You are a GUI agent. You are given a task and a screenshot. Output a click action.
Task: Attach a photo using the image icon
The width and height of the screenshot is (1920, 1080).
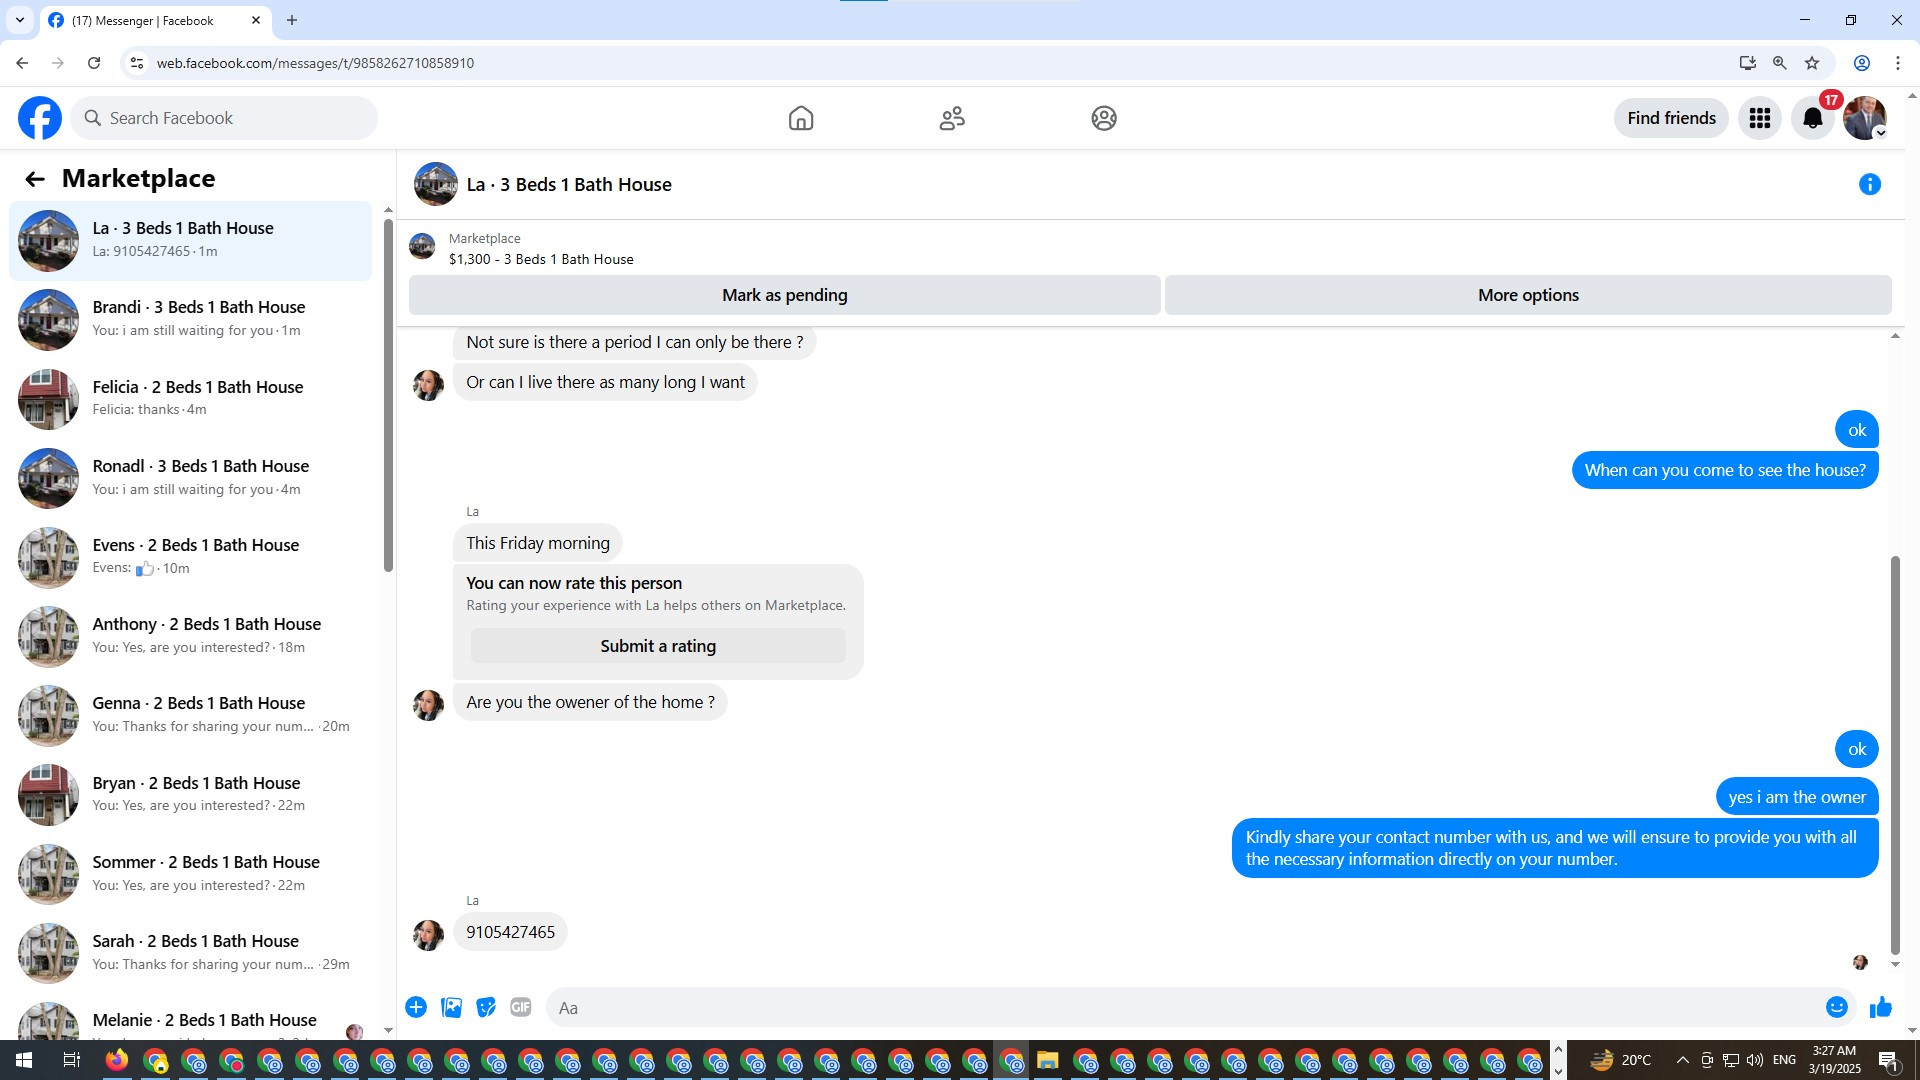click(452, 1007)
